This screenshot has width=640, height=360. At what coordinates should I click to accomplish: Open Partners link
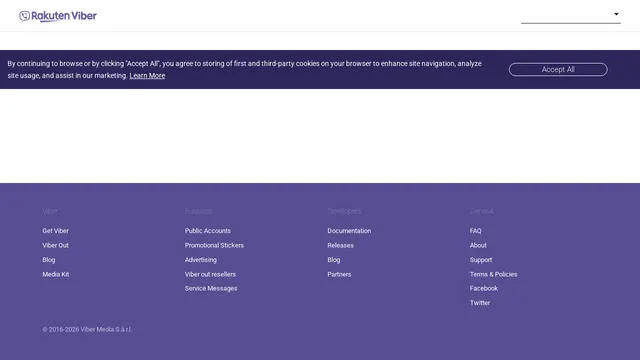click(339, 274)
